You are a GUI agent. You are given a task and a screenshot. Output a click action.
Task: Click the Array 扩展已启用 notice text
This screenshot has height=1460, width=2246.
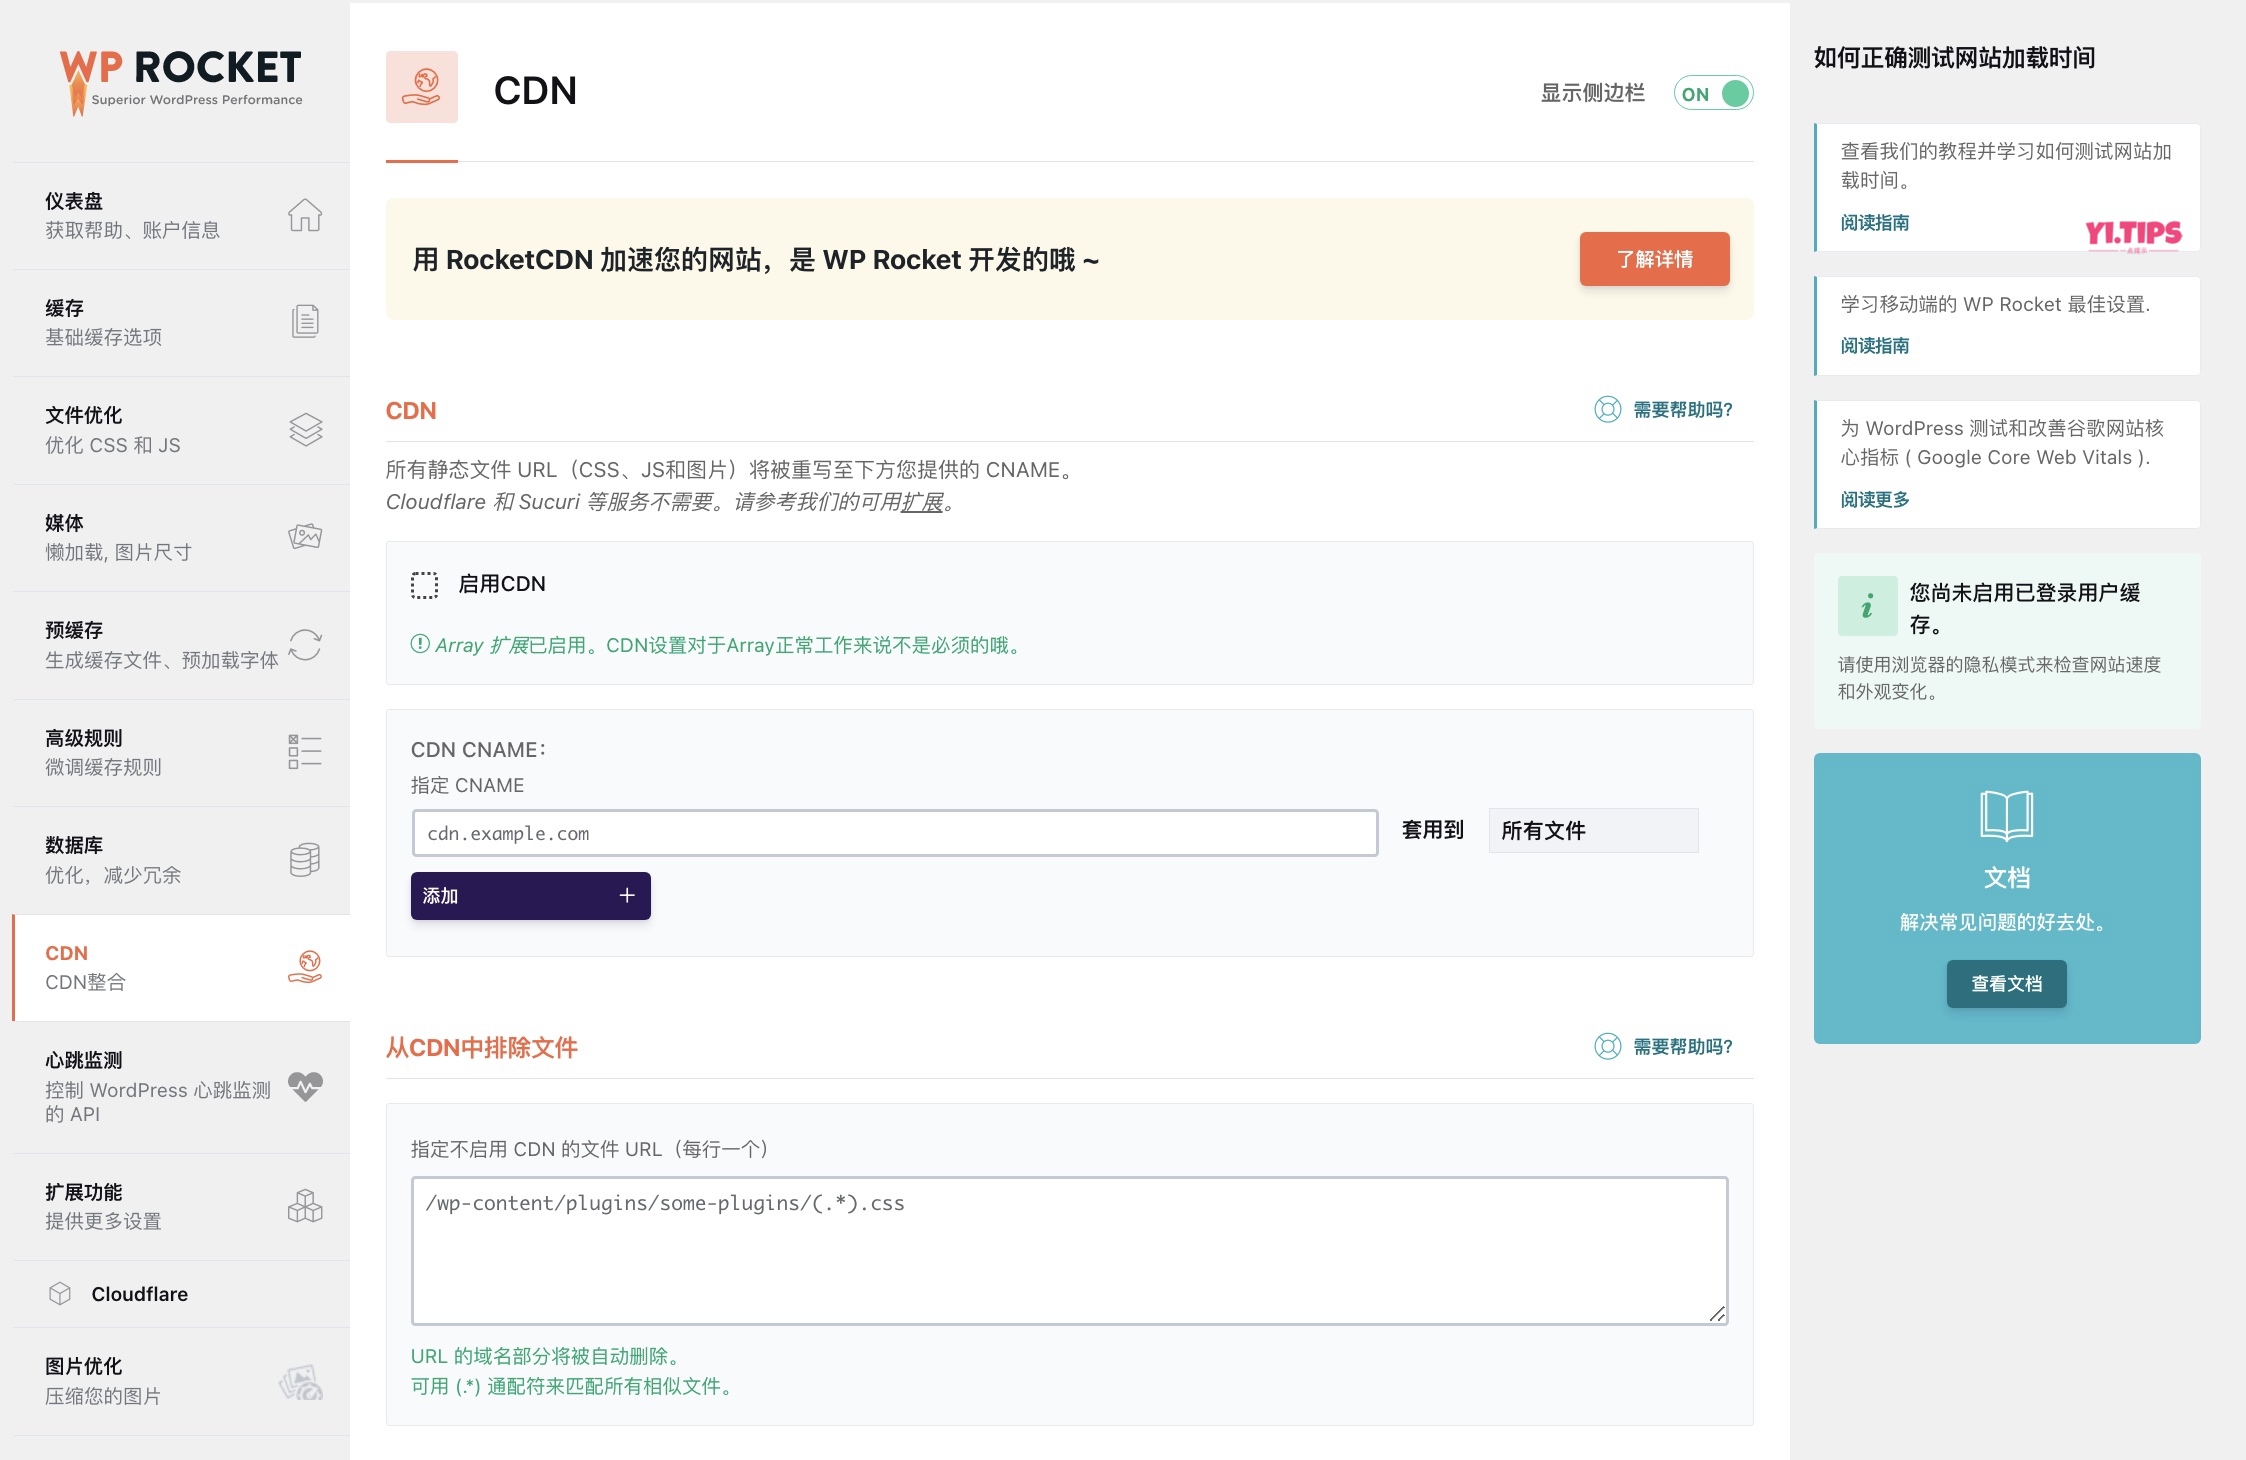click(717, 646)
